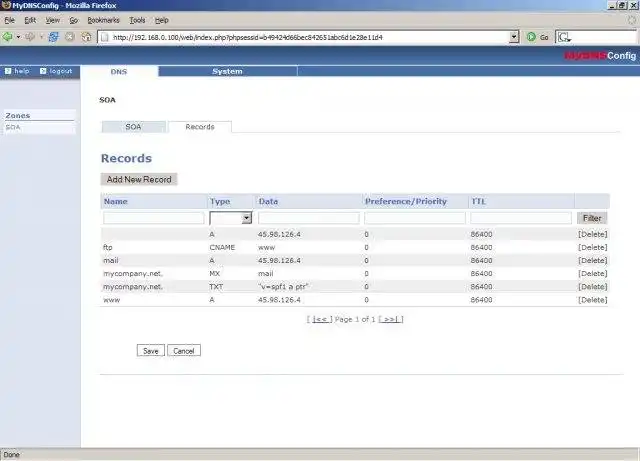Click the "v=spf1 a ptr" data cell

click(283, 287)
